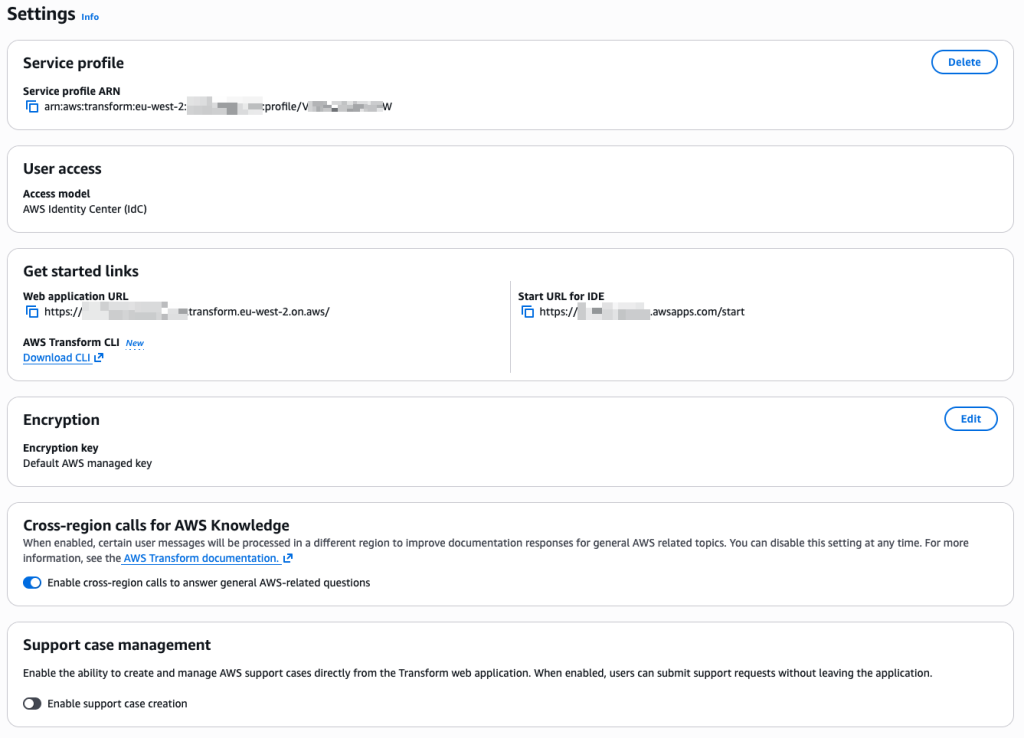Click the New badge next to AWS Transform CLI

(x=135, y=343)
